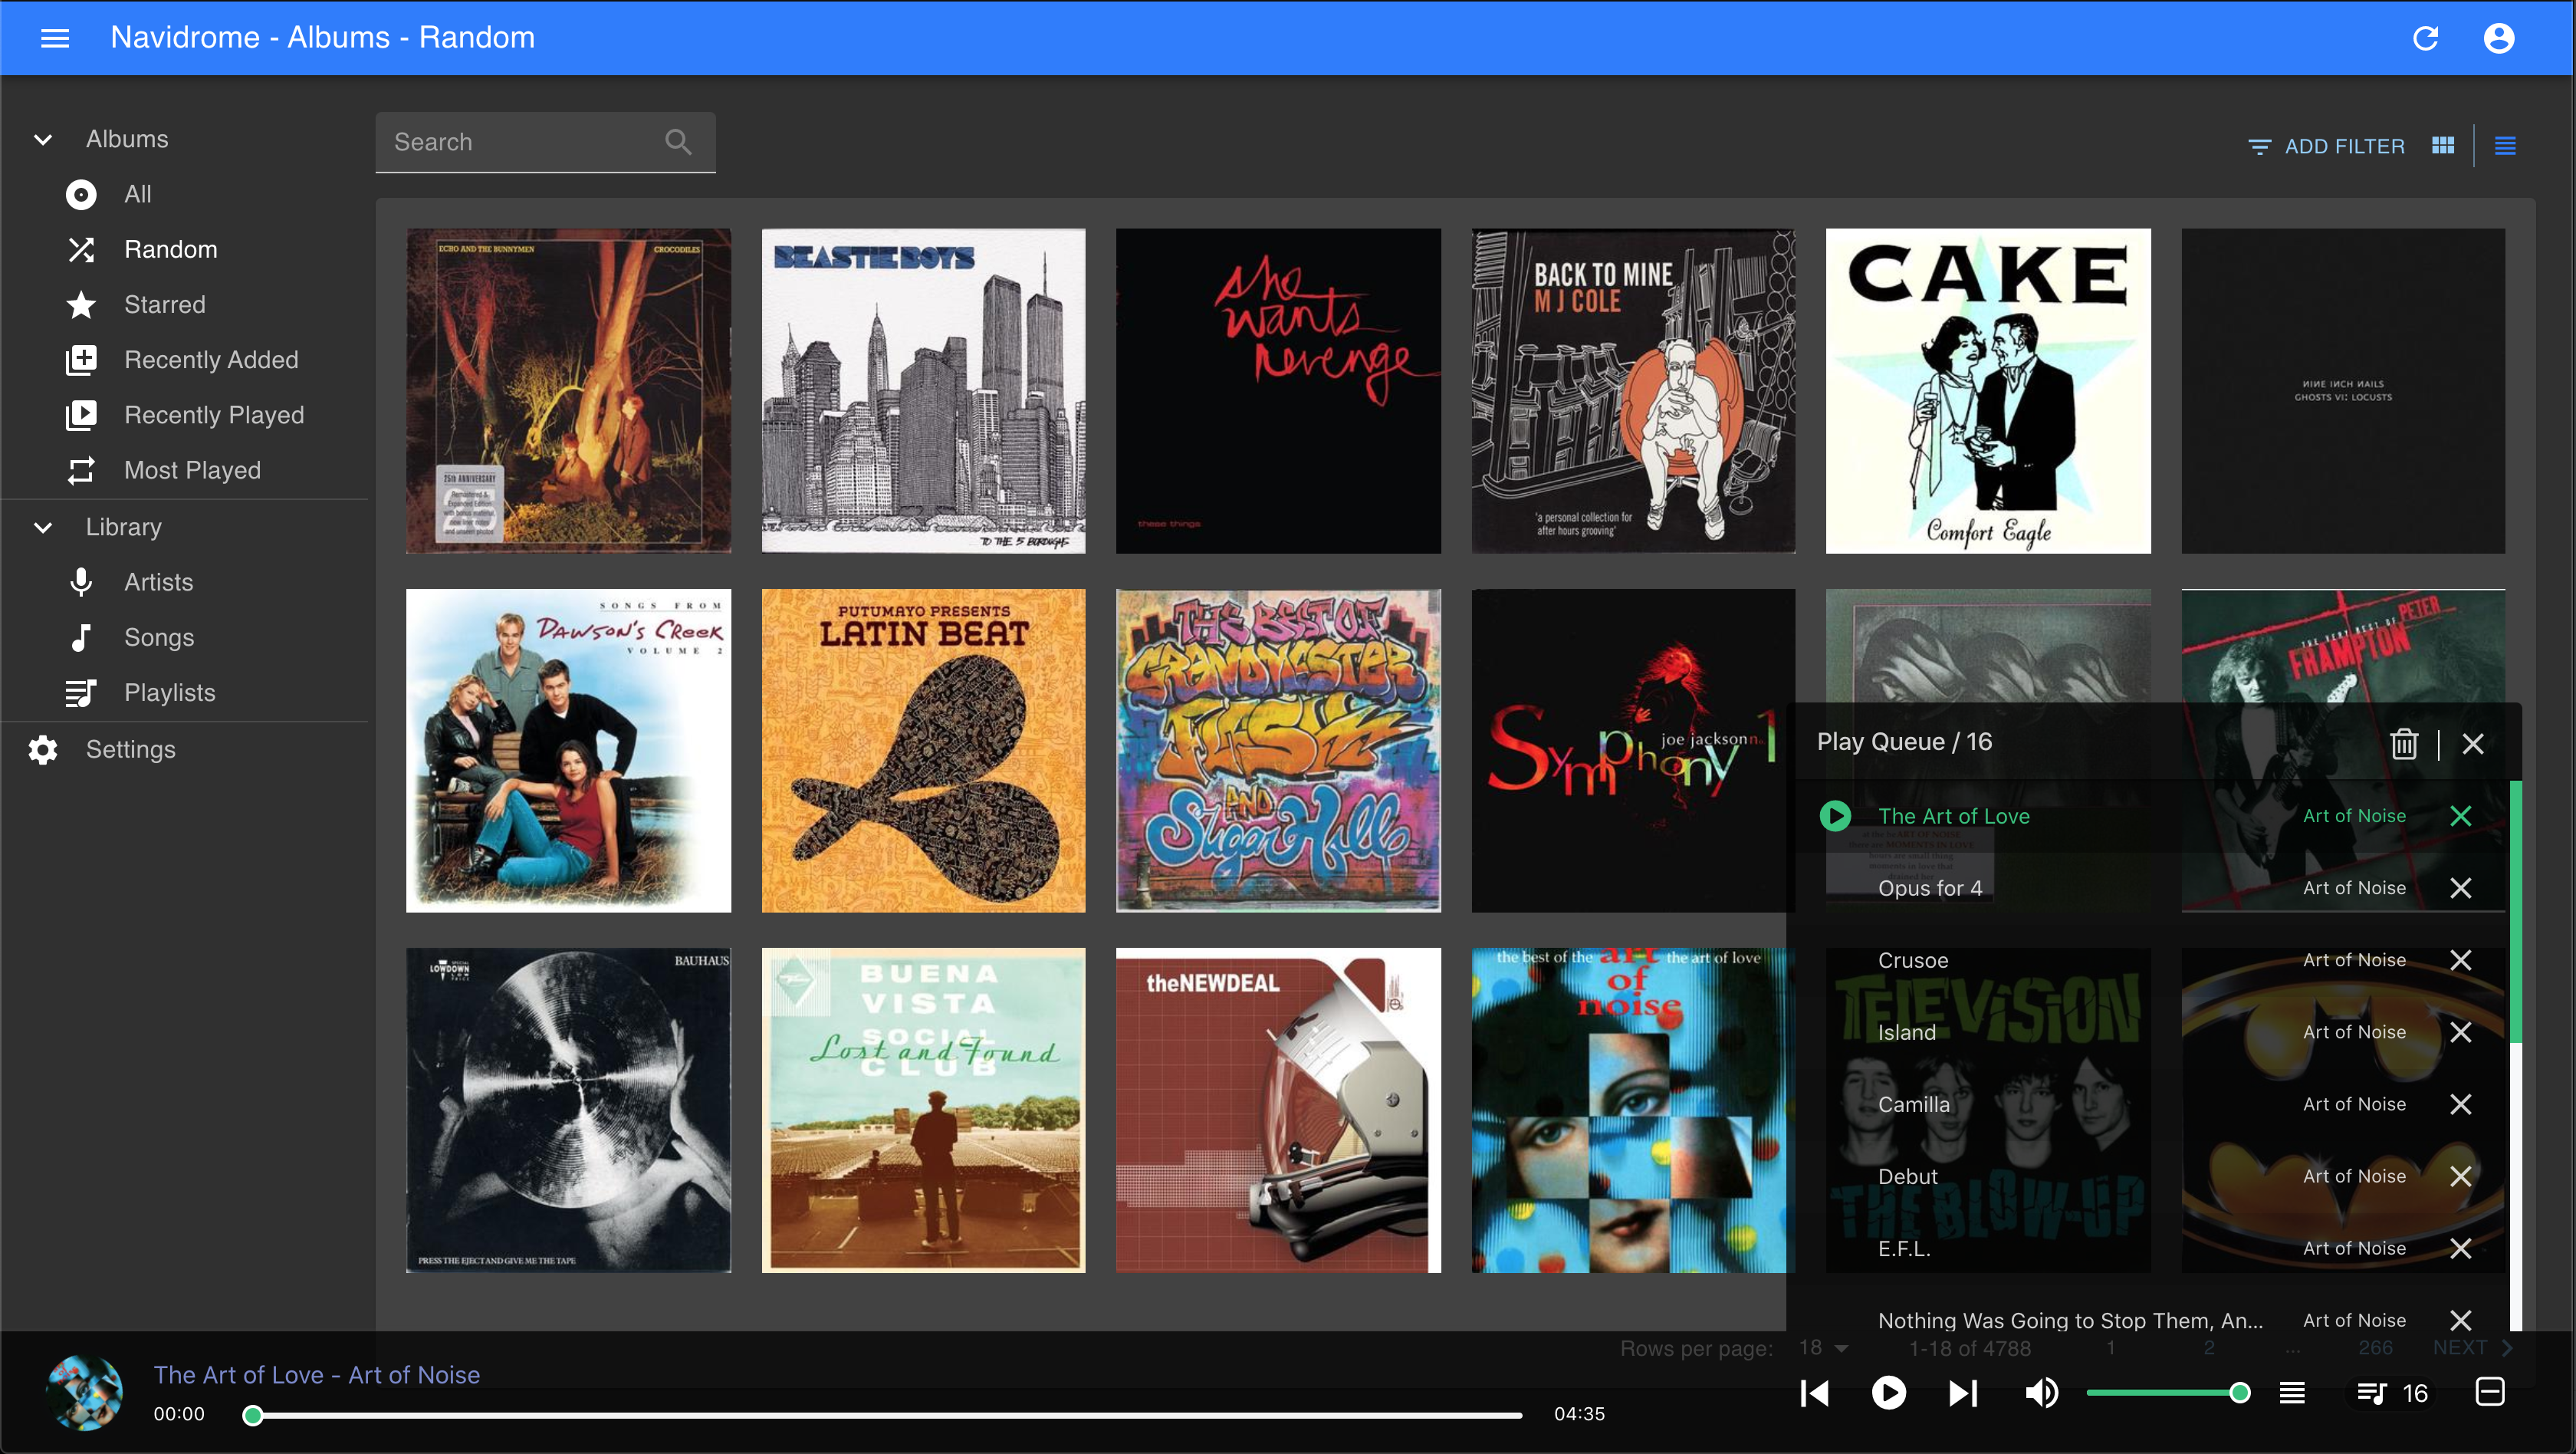Open the user account icon
The image size is (2576, 1454).
tap(2499, 37)
